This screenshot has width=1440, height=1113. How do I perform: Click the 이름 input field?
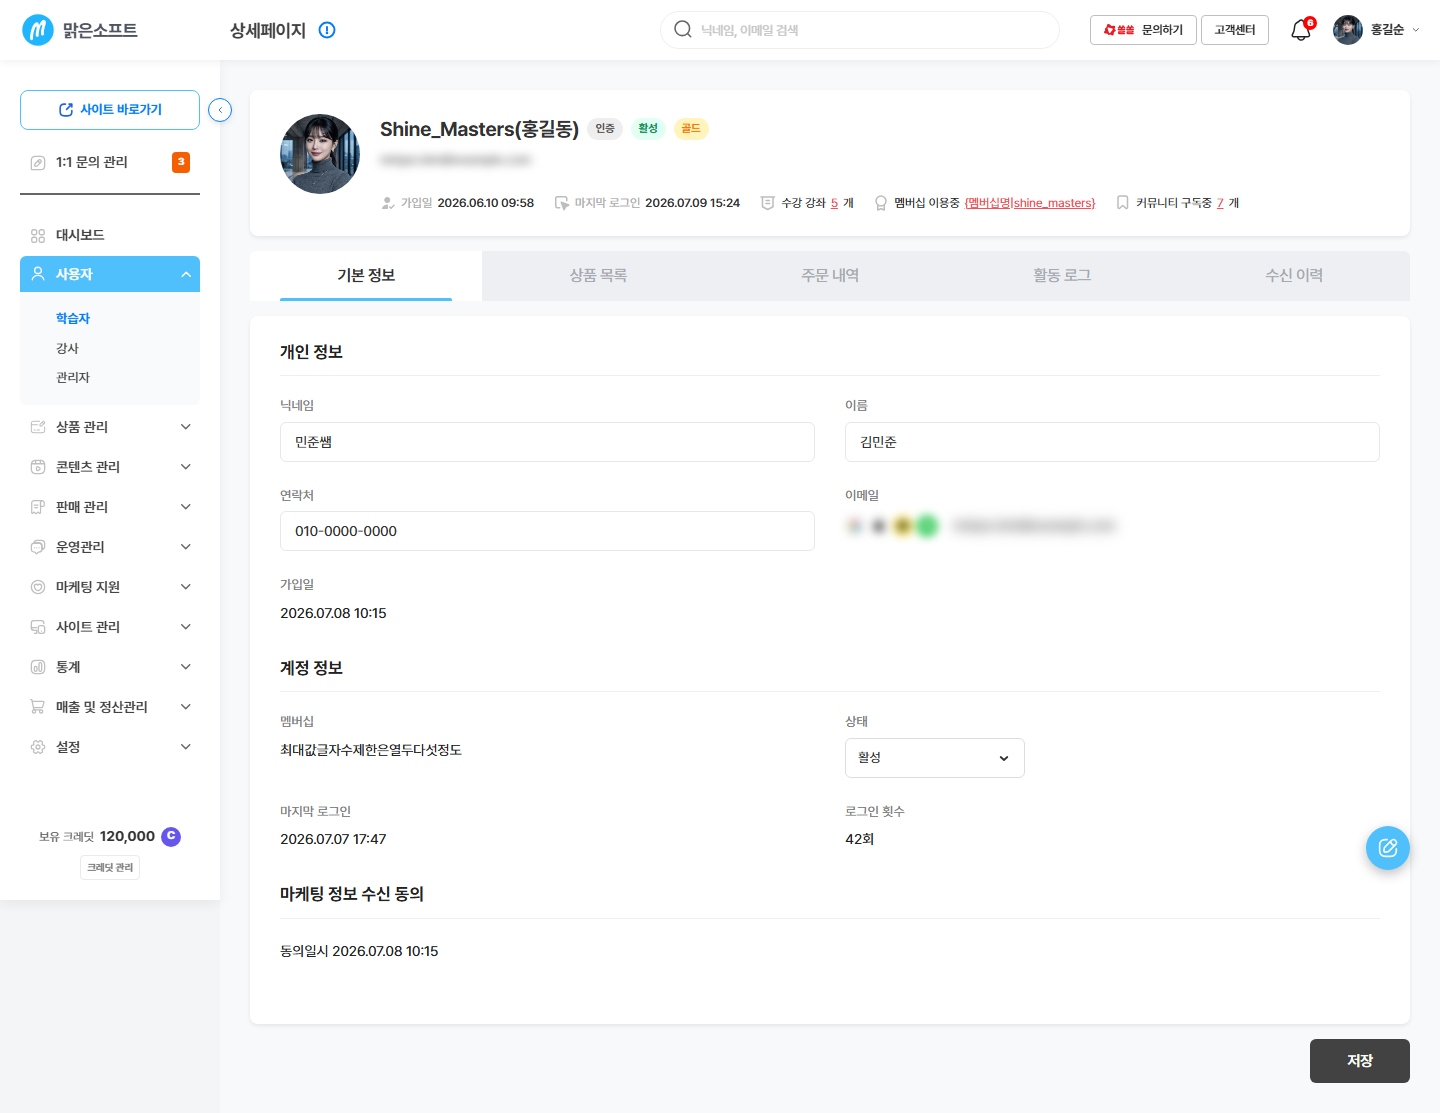(x=1112, y=442)
